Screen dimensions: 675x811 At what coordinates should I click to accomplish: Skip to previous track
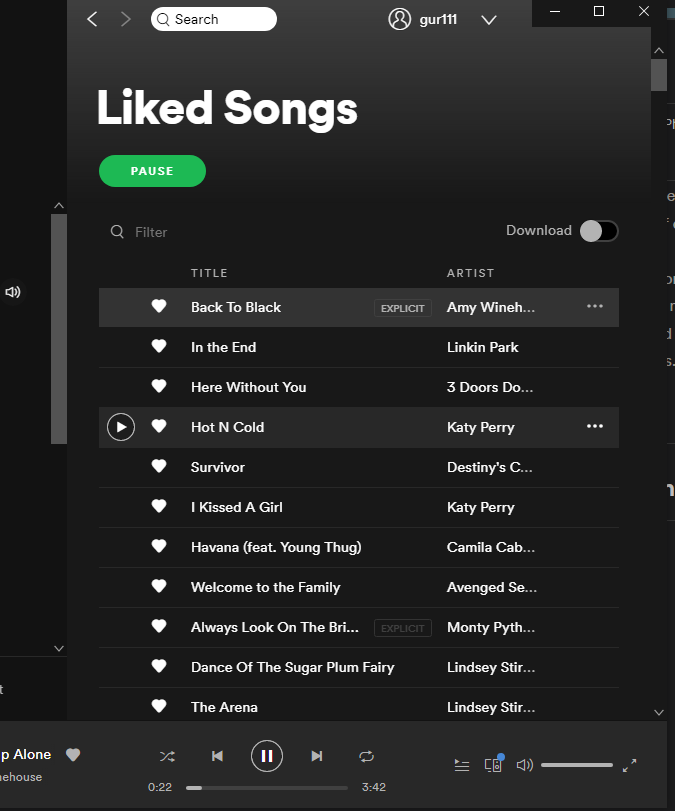[217, 756]
